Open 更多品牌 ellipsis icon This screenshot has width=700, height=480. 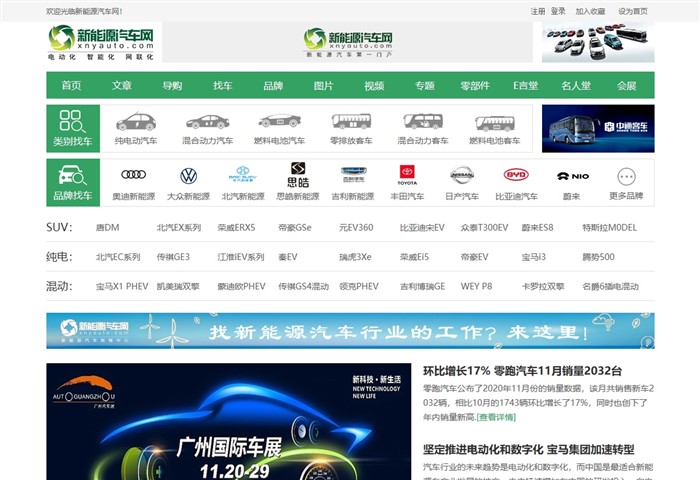(626, 177)
